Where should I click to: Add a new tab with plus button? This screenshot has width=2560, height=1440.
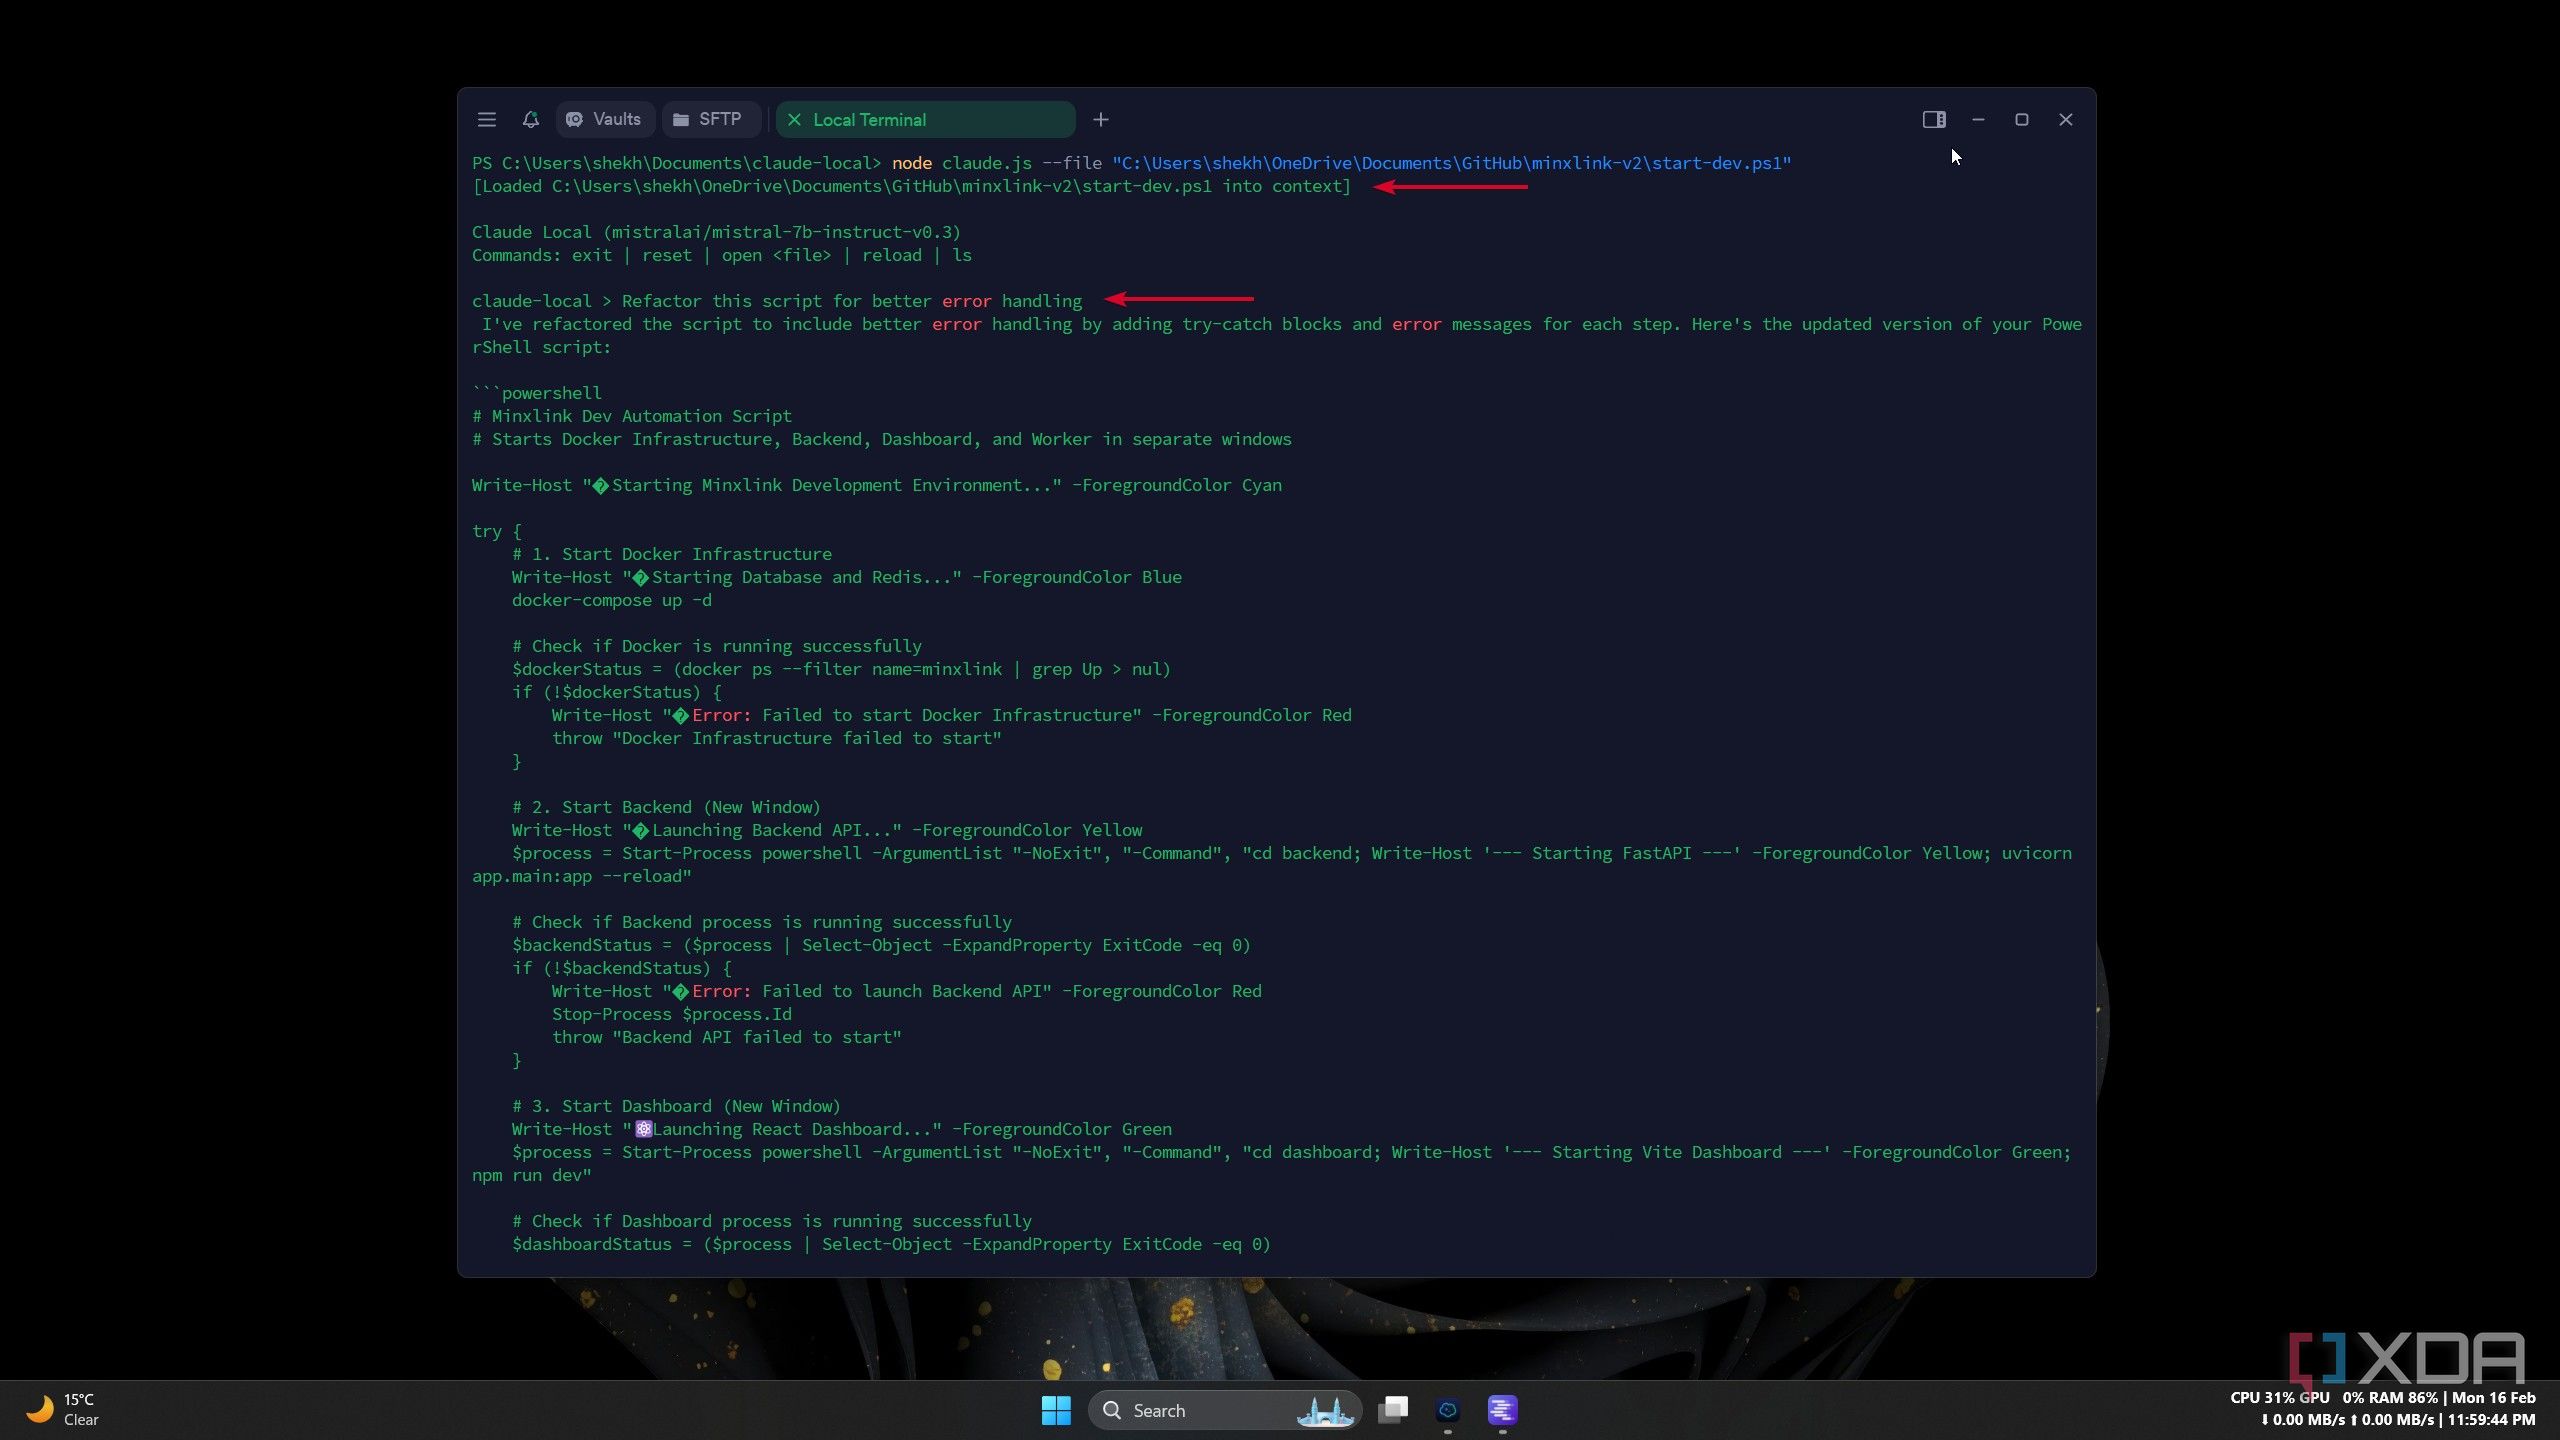1101,120
